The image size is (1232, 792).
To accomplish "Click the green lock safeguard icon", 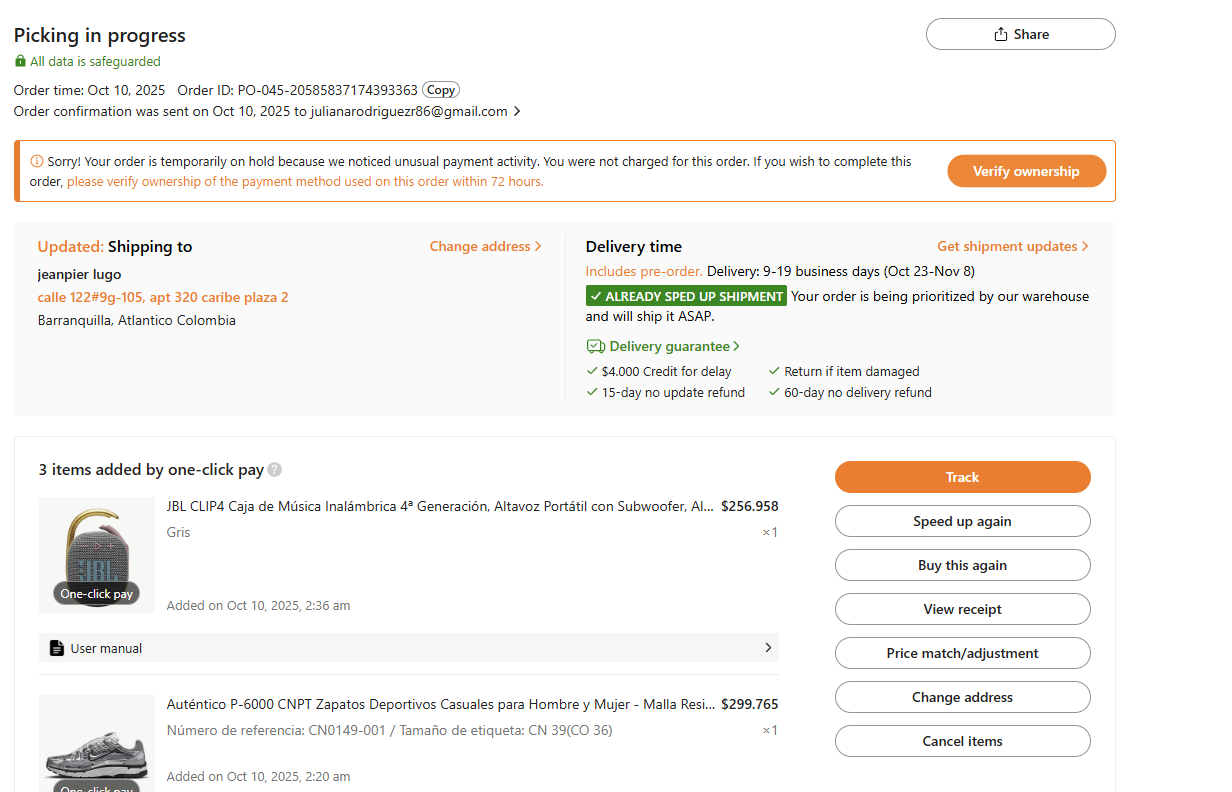I will (21, 61).
